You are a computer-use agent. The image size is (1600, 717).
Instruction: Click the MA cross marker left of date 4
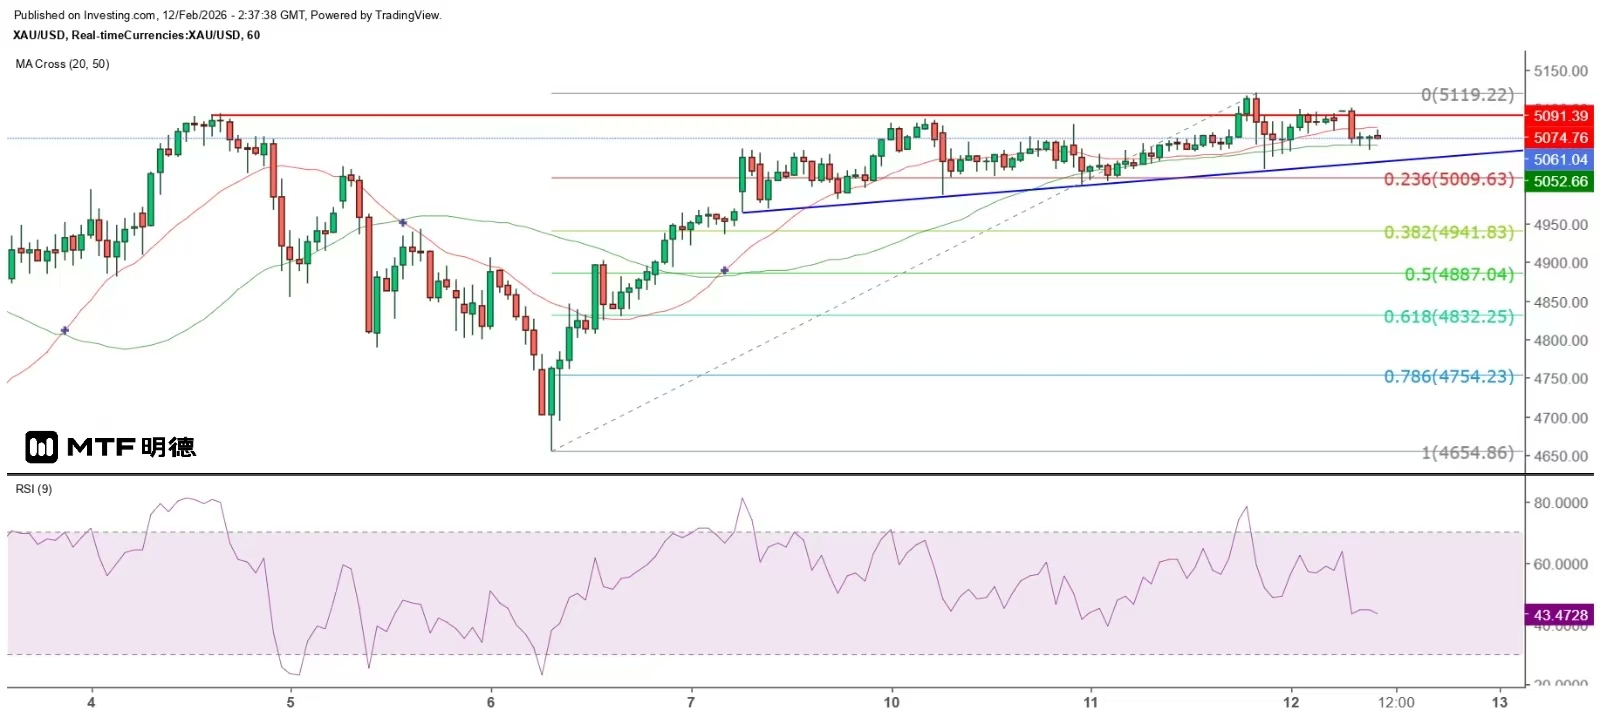[x=65, y=330]
